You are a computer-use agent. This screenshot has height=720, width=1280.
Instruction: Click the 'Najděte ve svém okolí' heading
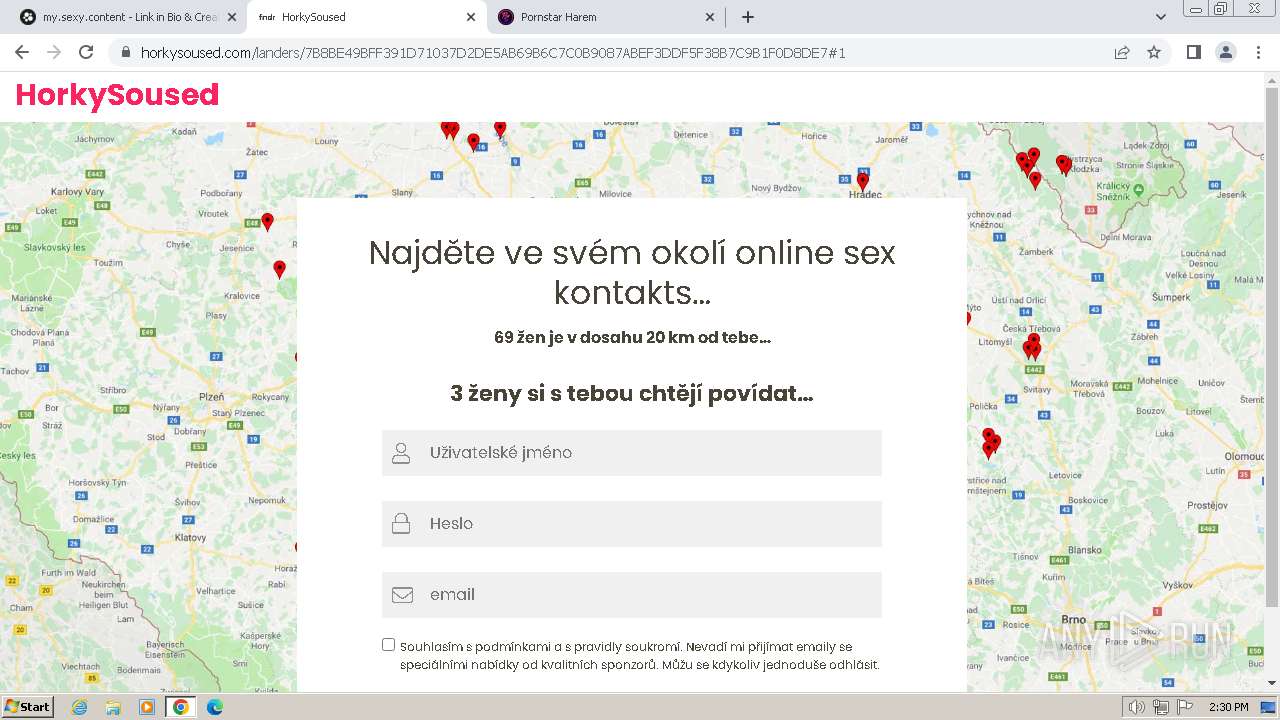tap(632, 272)
